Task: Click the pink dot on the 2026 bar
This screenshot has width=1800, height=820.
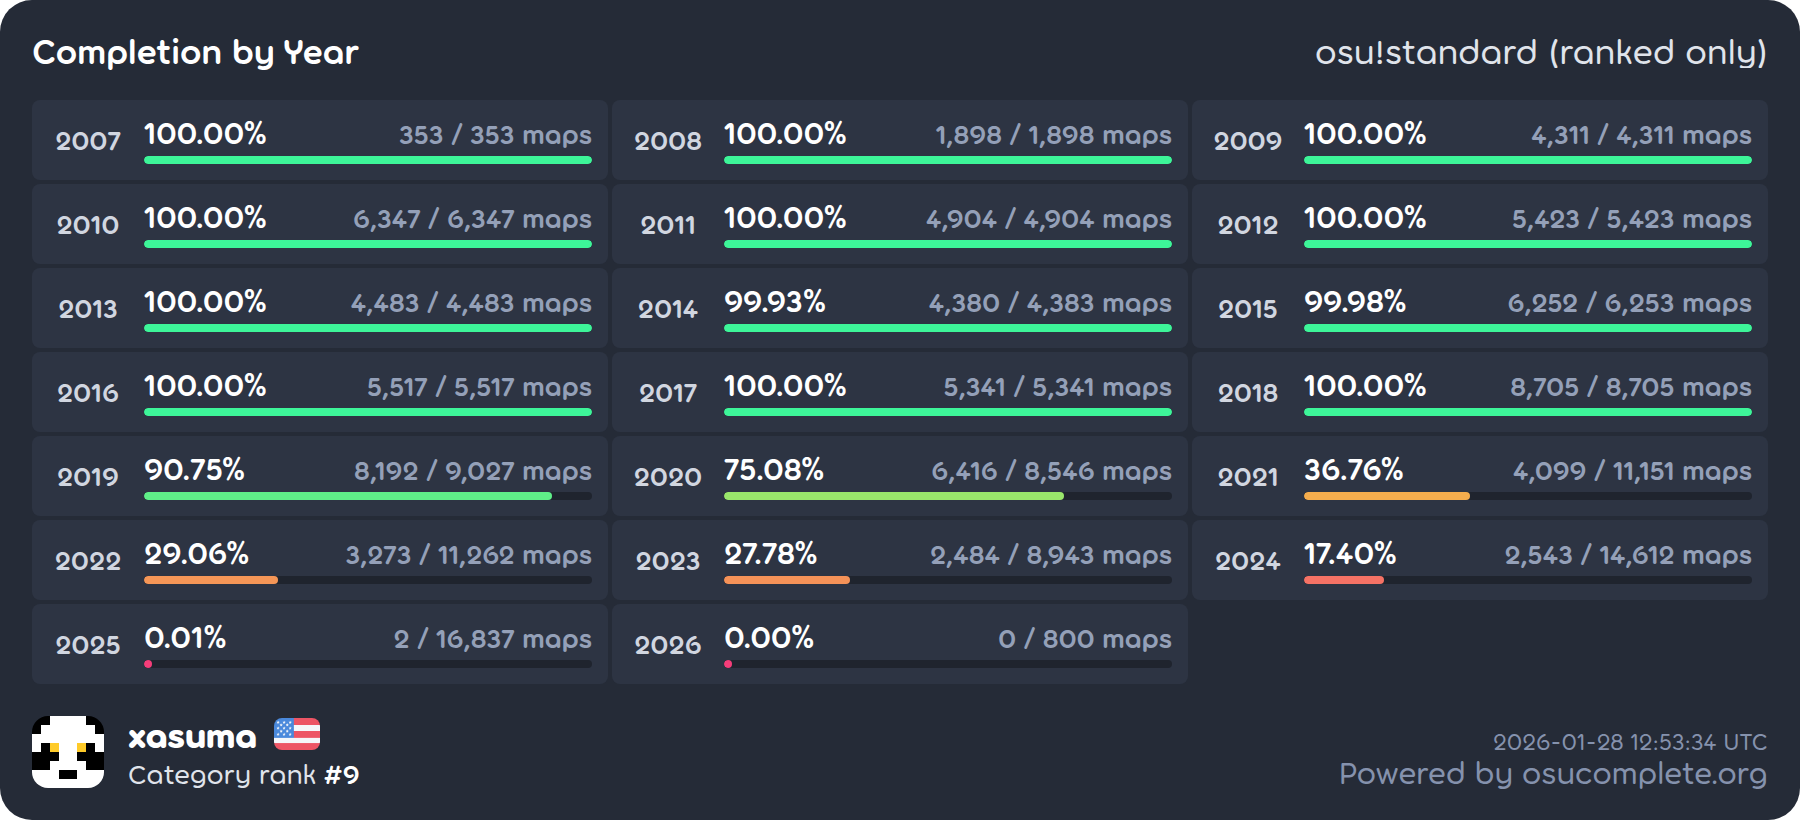Action: [x=728, y=664]
